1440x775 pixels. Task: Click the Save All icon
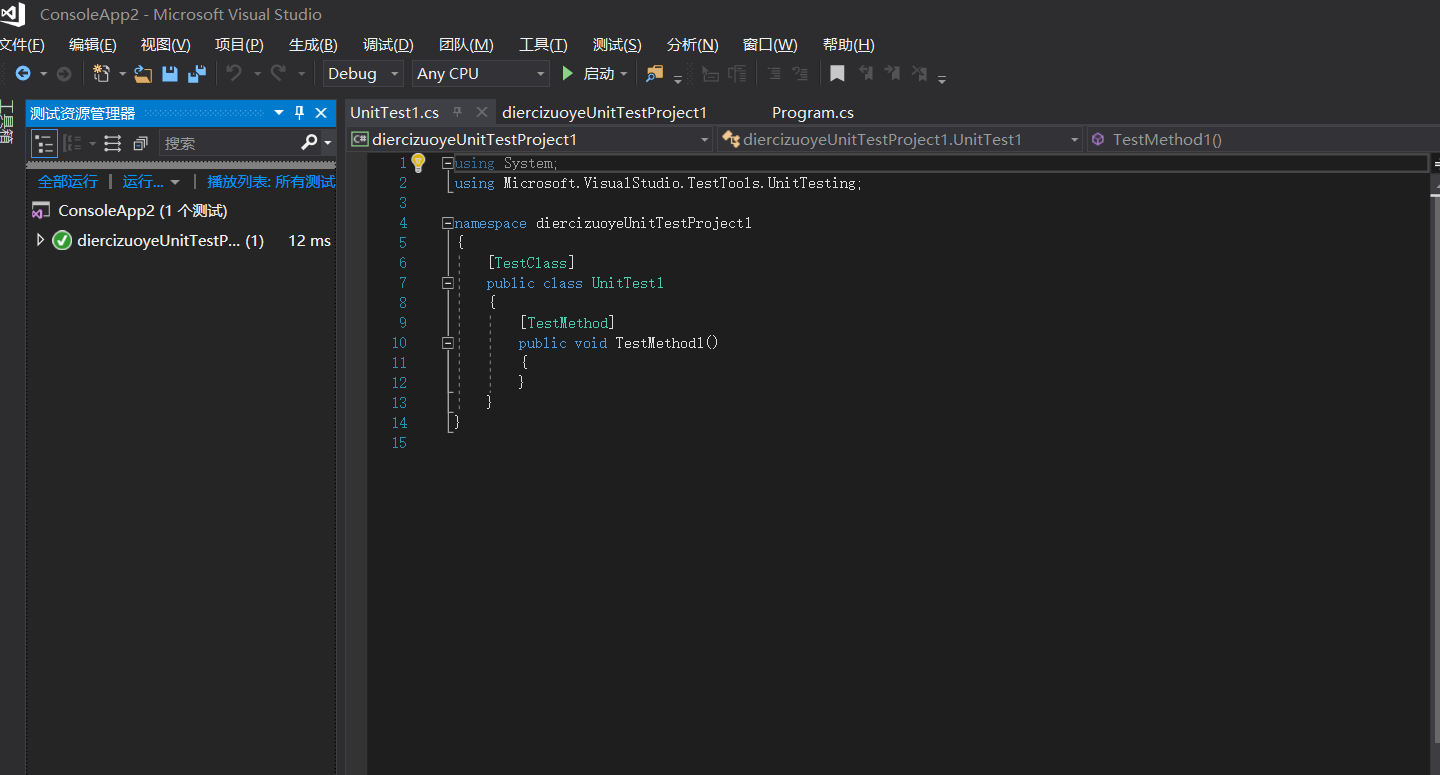[196, 74]
